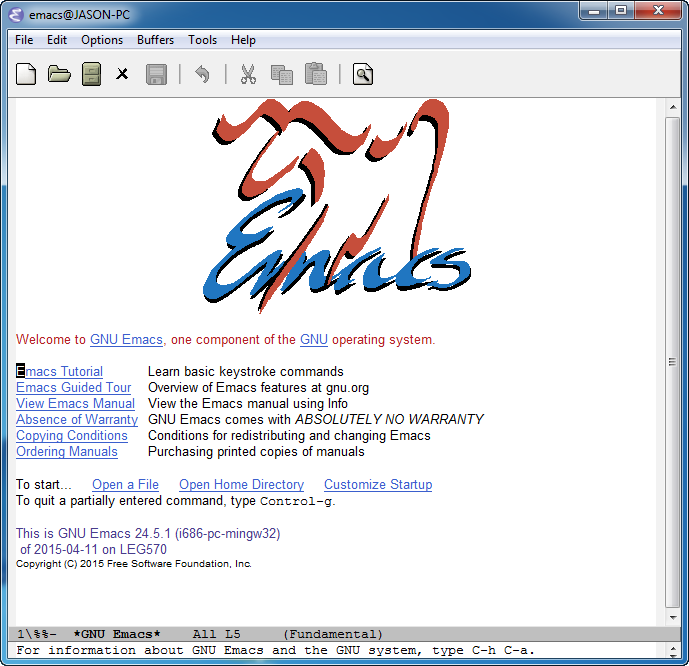Click the copyright Free Software Foundation line
Image resolution: width=689 pixels, height=666 pixels.
click(134, 564)
